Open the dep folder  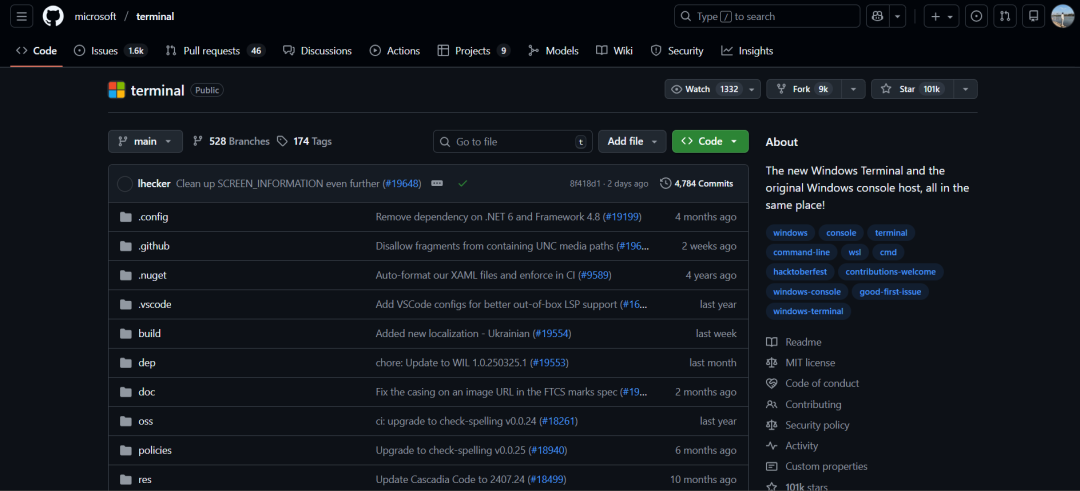point(147,363)
